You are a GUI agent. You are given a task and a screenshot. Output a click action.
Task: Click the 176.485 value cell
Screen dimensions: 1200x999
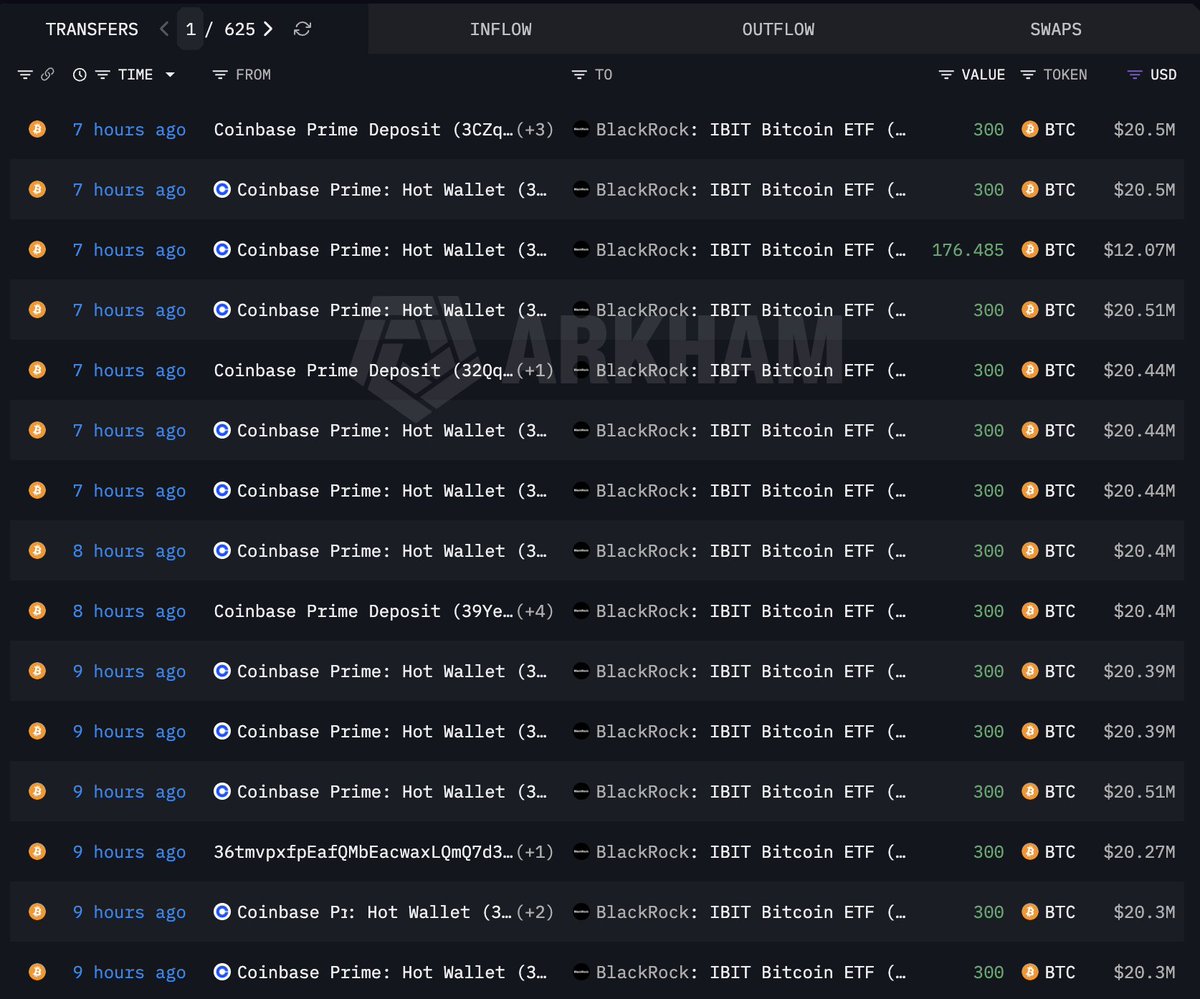click(968, 250)
